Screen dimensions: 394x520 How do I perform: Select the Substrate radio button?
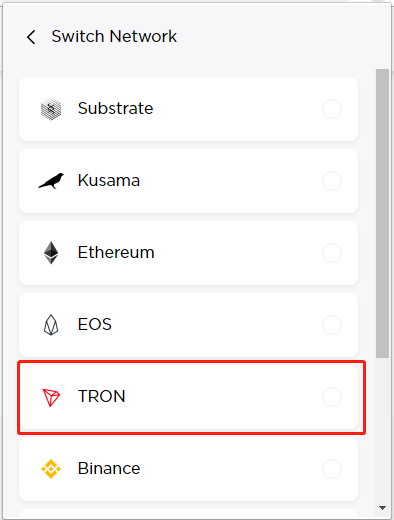click(332, 109)
